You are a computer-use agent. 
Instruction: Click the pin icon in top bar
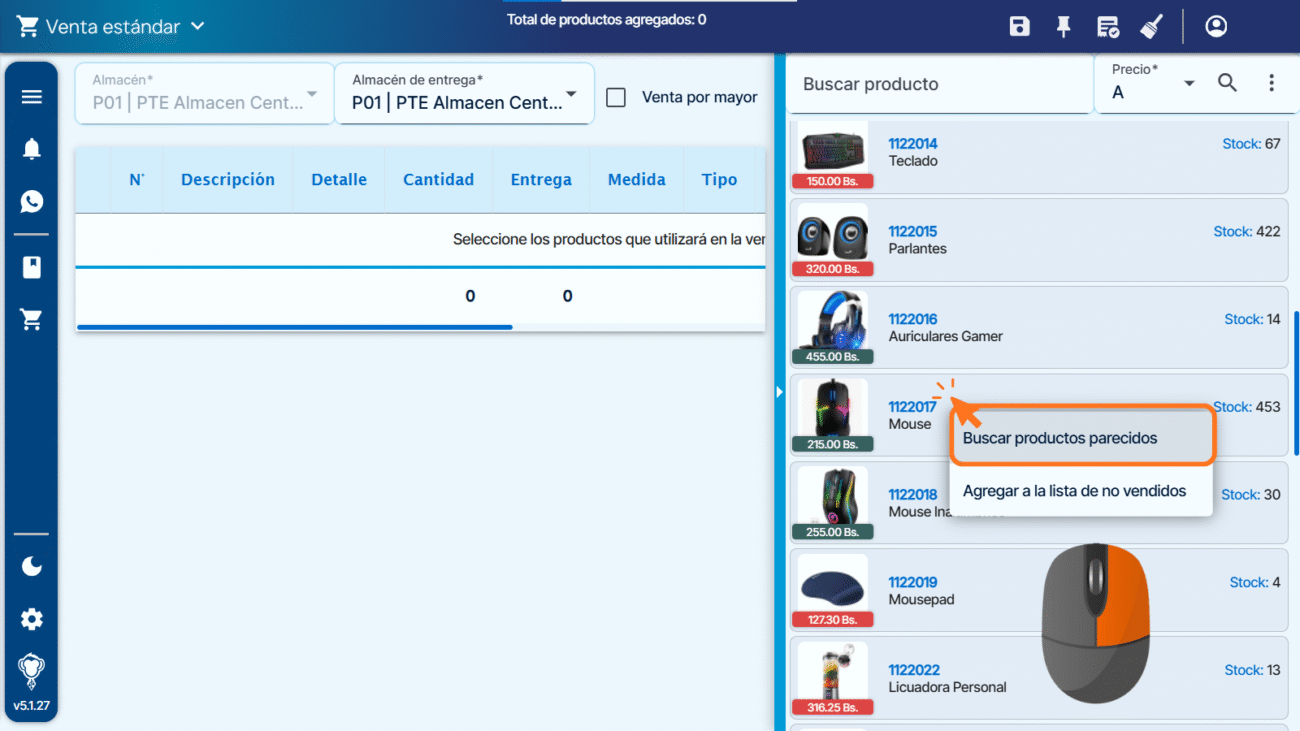click(1063, 27)
